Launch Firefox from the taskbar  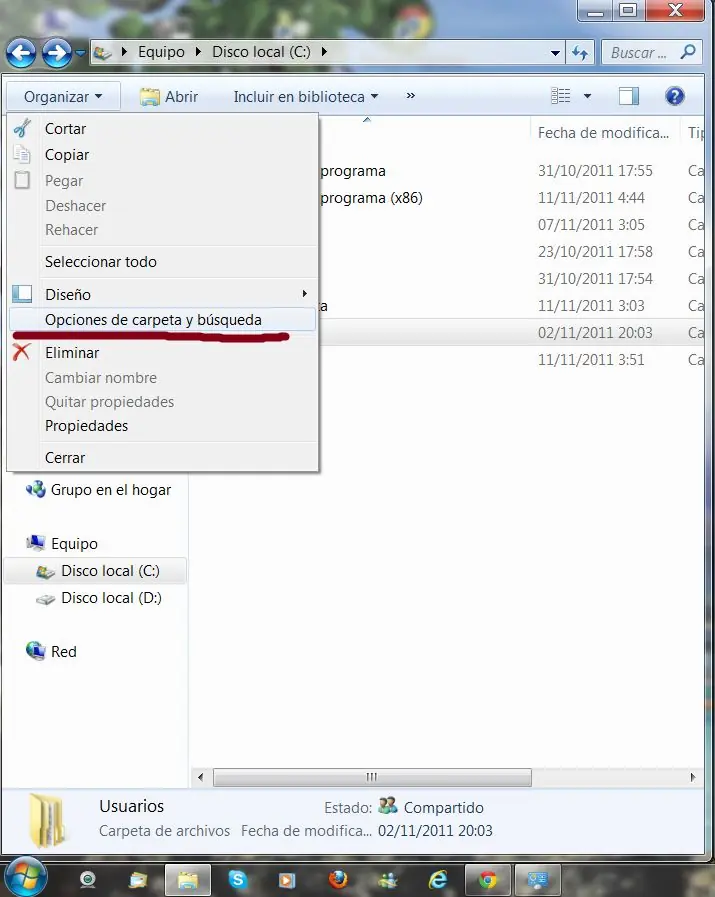tap(337, 879)
